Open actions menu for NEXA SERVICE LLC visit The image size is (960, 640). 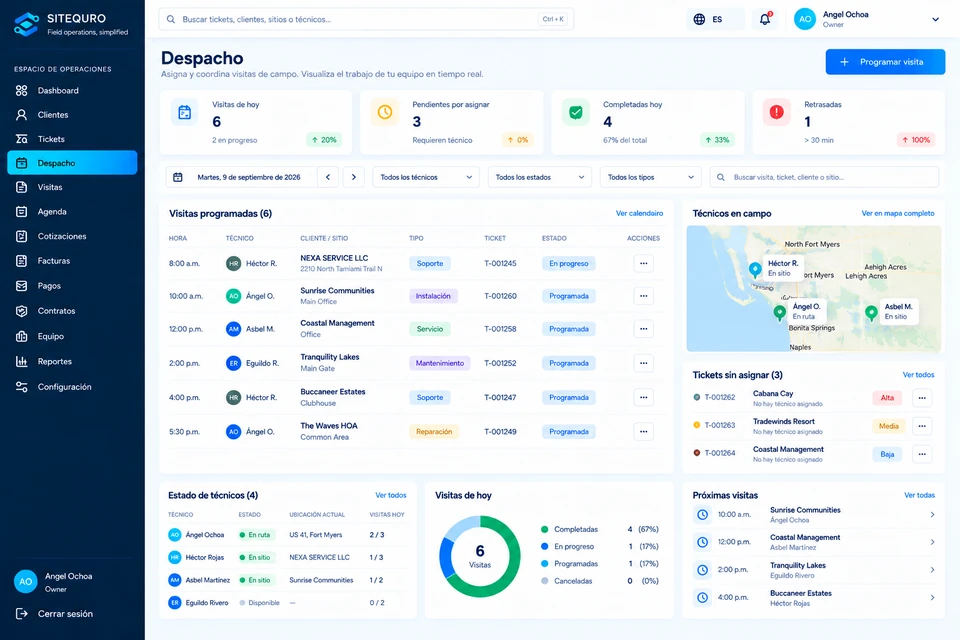(643, 263)
